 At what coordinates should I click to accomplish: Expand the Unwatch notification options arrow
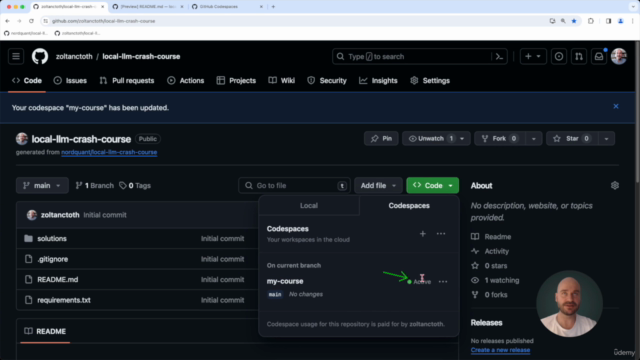(462, 139)
